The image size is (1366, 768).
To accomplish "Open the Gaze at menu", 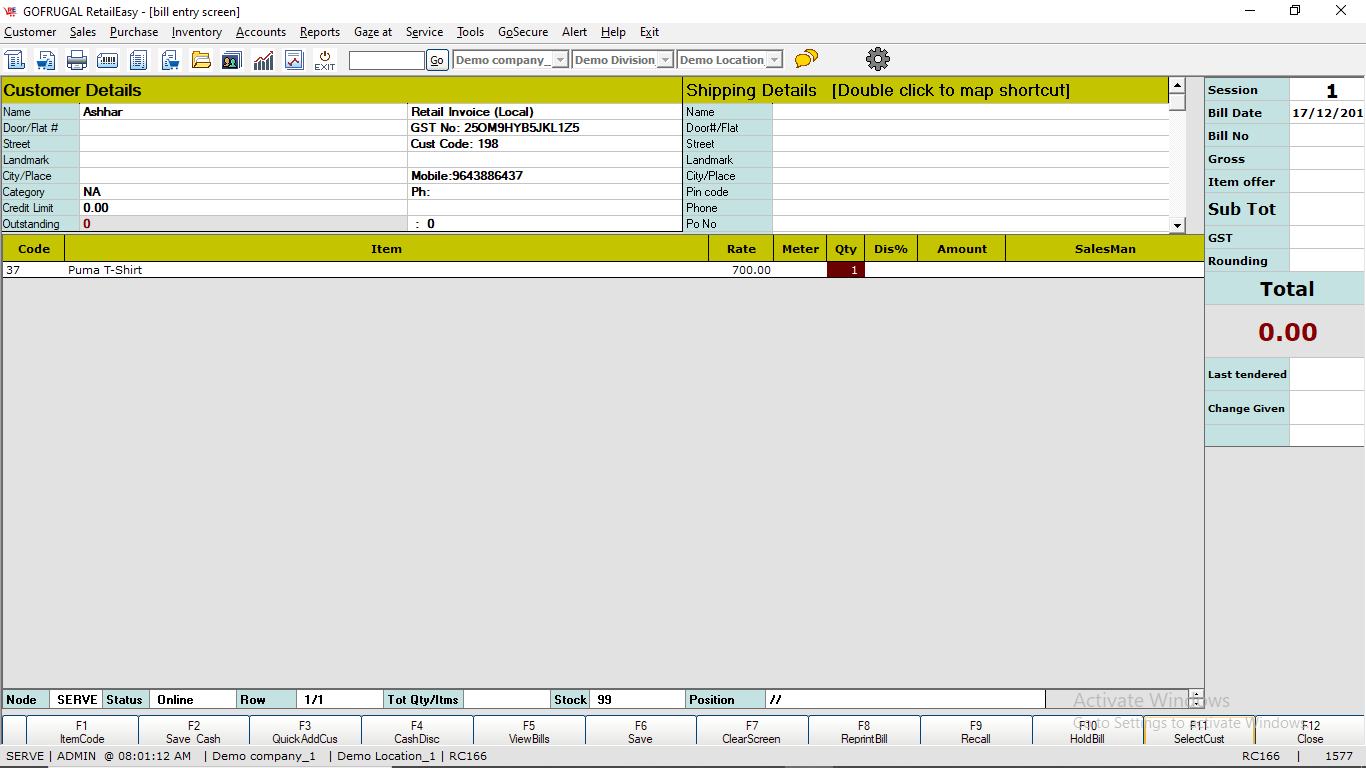I will [x=373, y=32].
